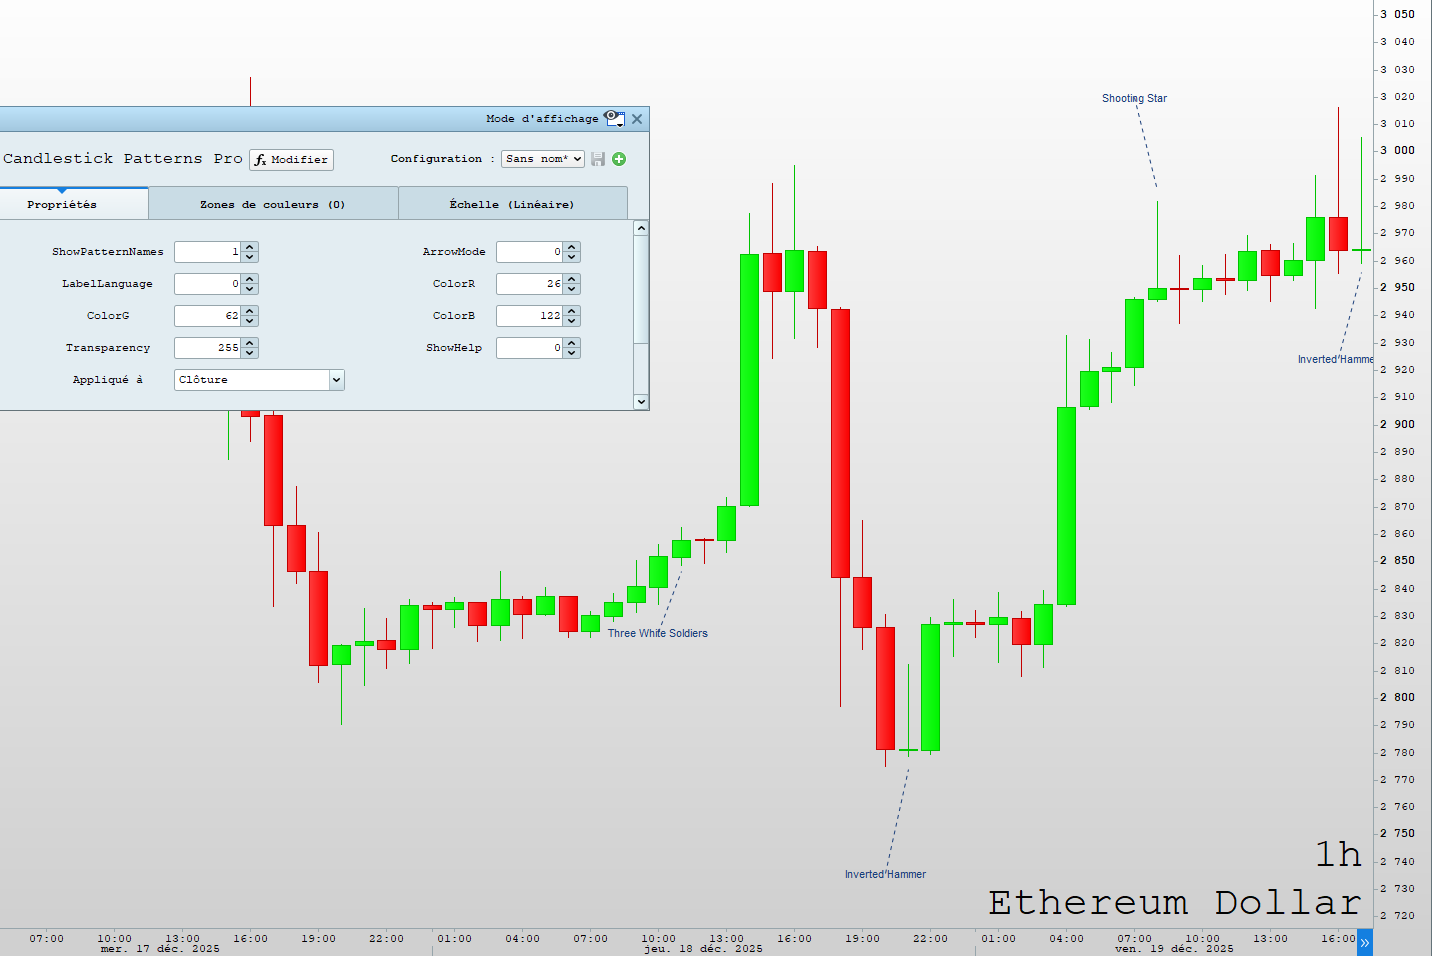Image resolution: width=1432 pixels, height=956 pixels.
Task: Open the Échelle (Linéaire) tab
Action: point(512,204)
